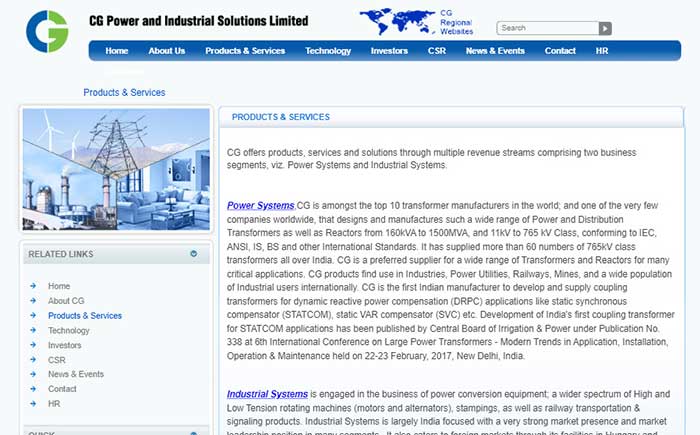Click arrow icon beside sidebar Technology
This screenshot has height=435, width=700.
point(33,330)
